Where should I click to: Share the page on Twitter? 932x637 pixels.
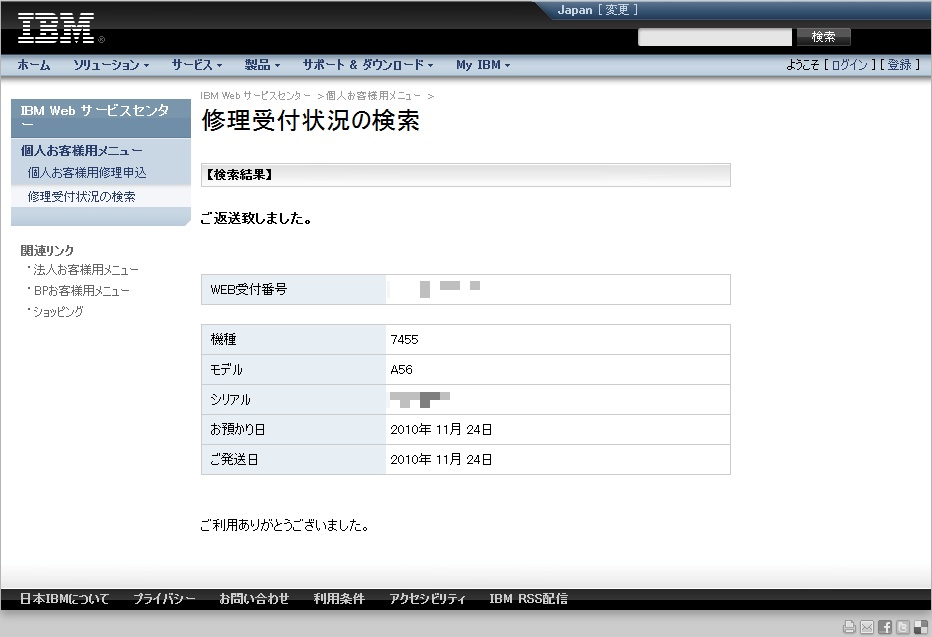(x=903, y=626)
